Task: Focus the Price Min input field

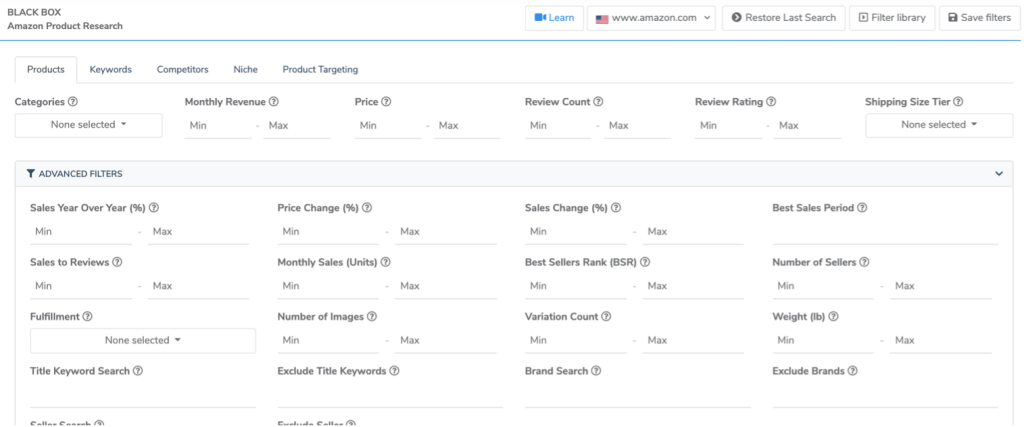Action: point(388,126)
